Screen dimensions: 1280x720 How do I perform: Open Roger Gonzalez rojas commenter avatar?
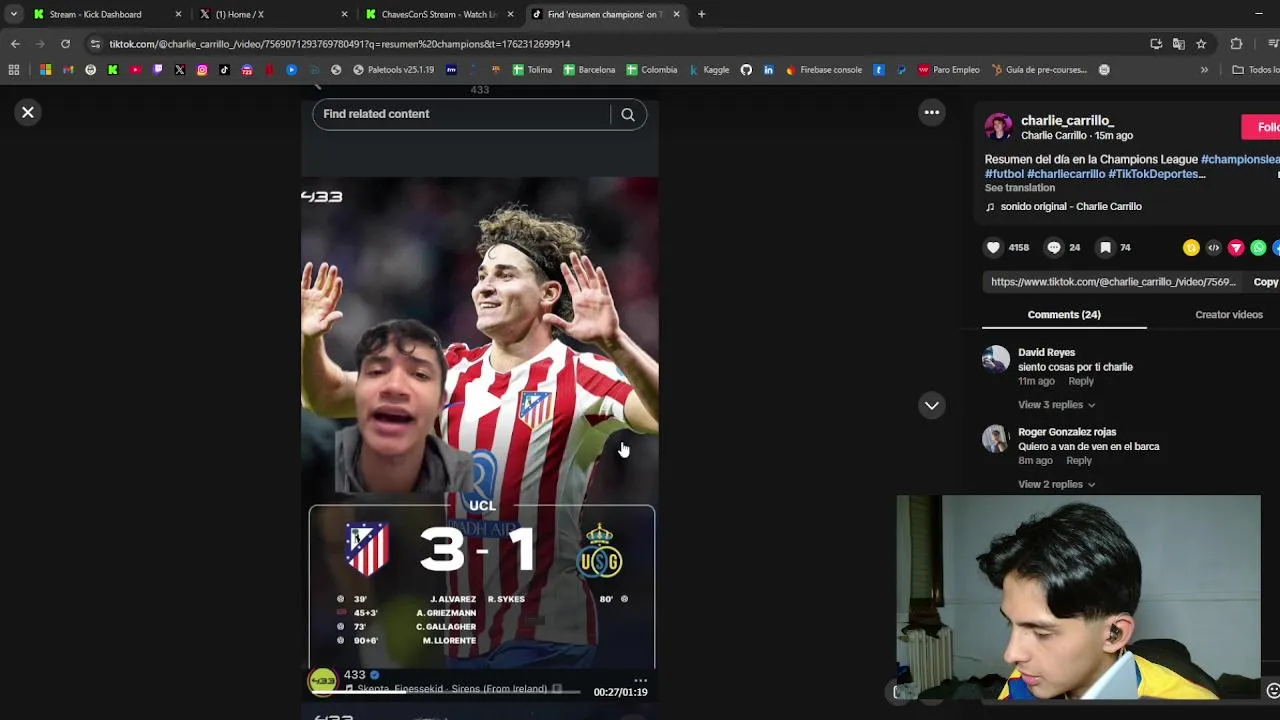pyautogui.click(x=996, y=439)
